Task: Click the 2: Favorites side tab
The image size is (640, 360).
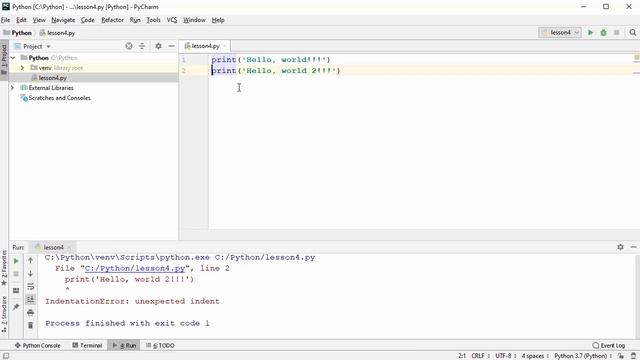Action: tap(4, 267)
